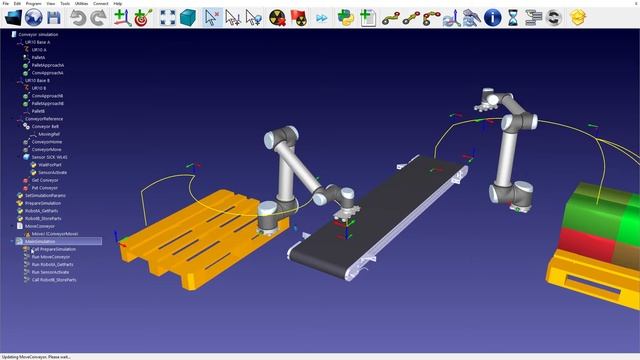The image size is (640, 360).
Task: Switch to isometric cube view
Action: [x=188, y=18]
